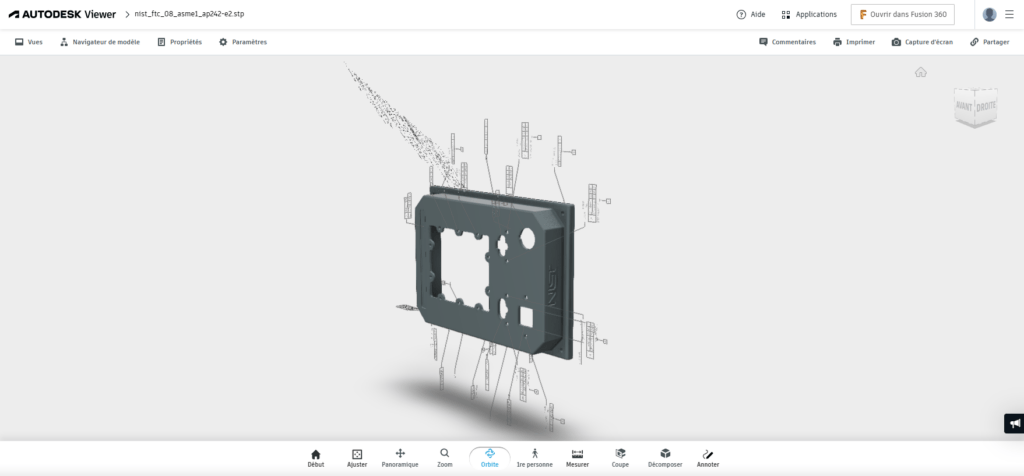
Task: Click the Imprimer print button
Action: [x=854, y=42]
